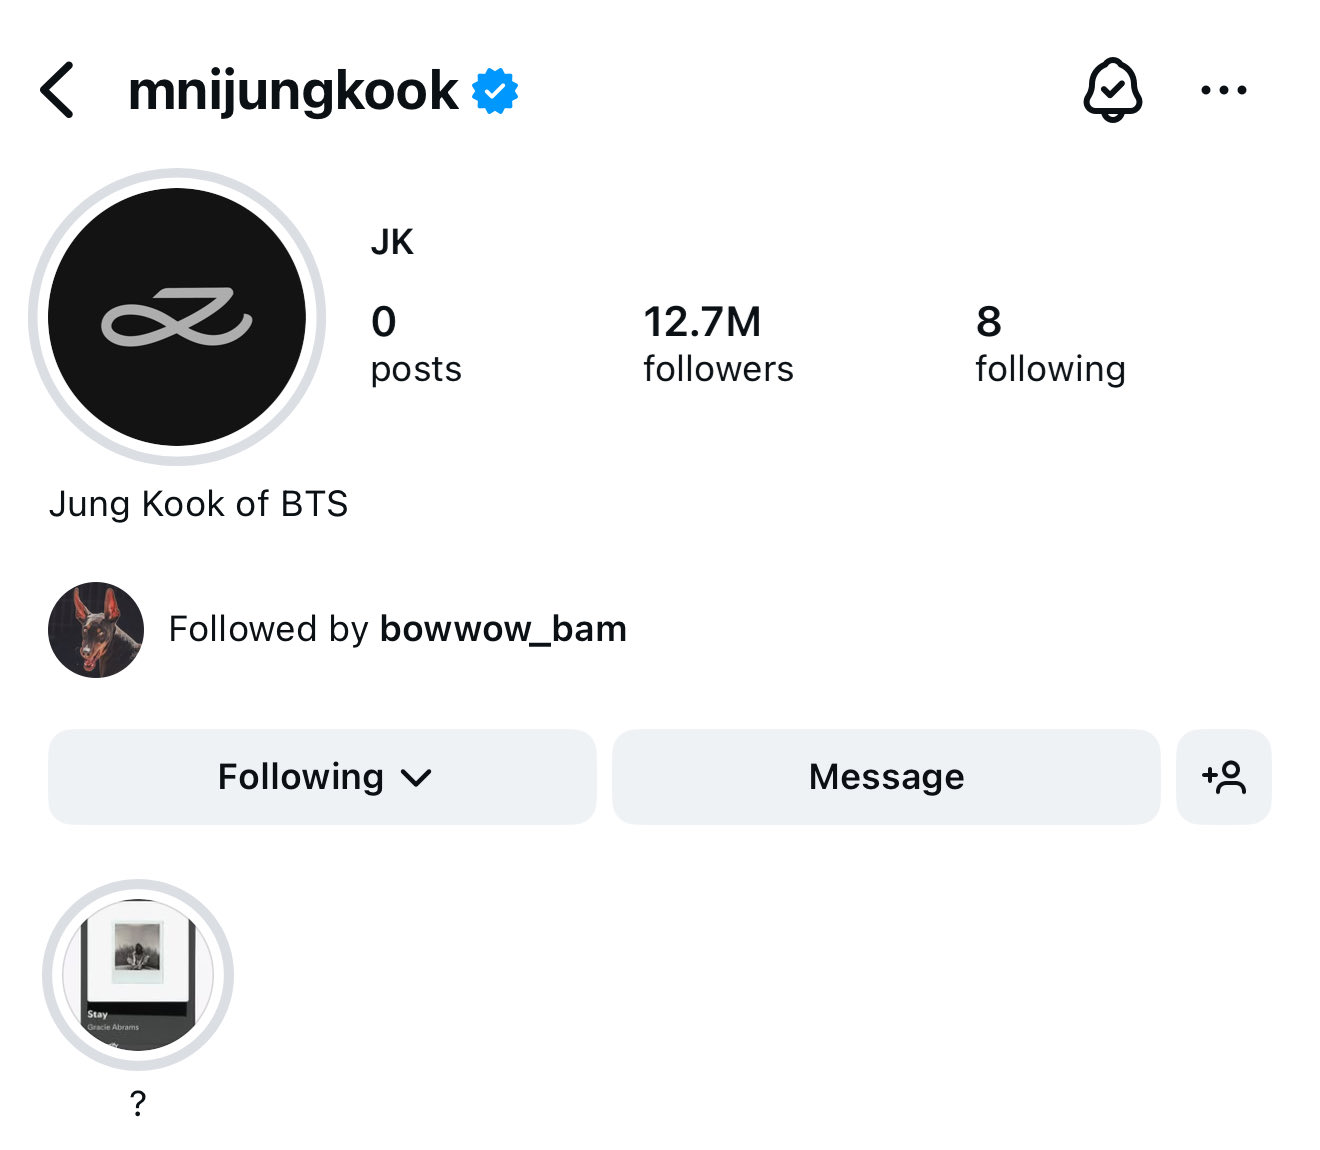
Task: Open the notification bell settings
Action: tap(1112, 90)
